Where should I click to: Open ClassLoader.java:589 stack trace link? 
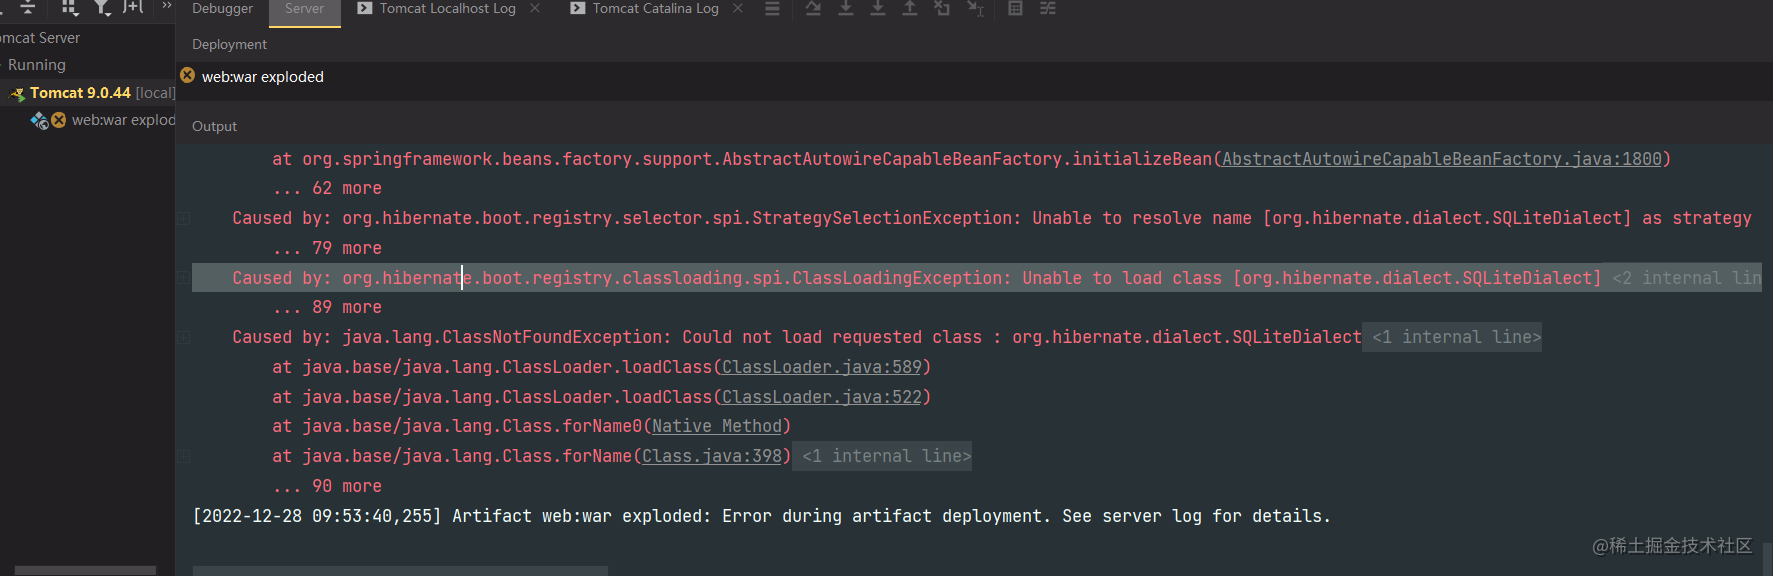click(x=821, y=367)
